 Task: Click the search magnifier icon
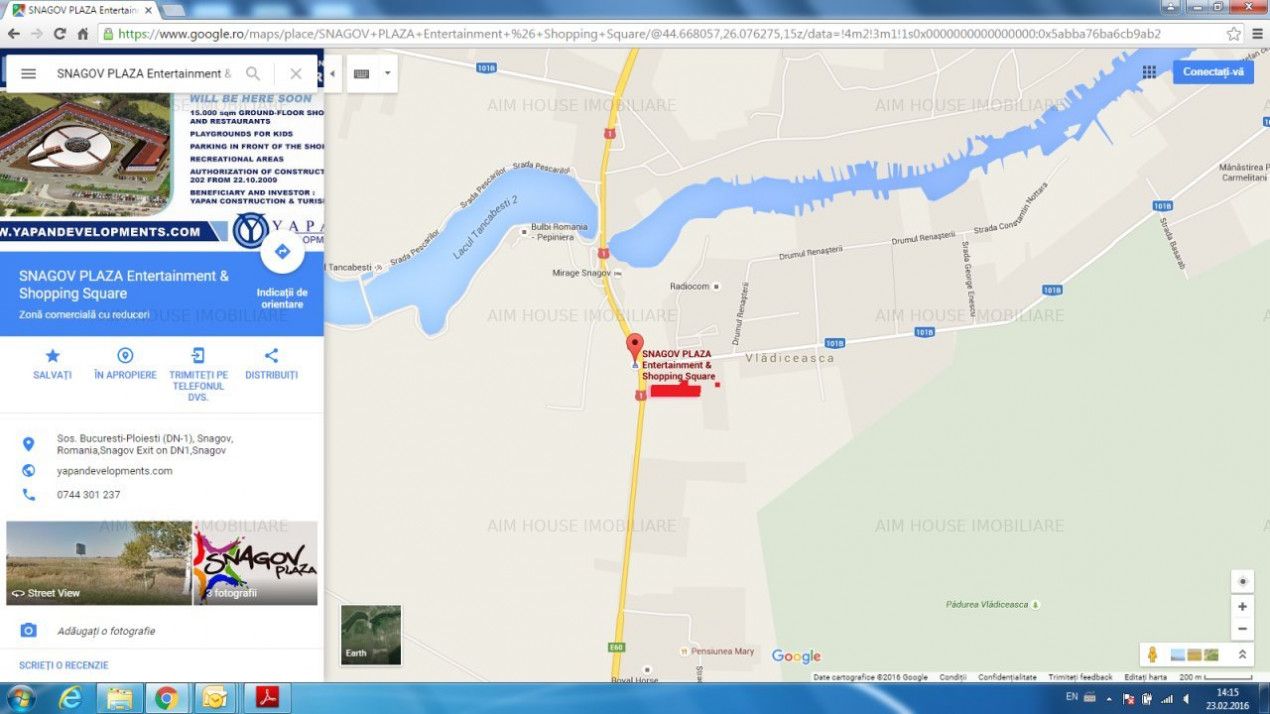253,73
